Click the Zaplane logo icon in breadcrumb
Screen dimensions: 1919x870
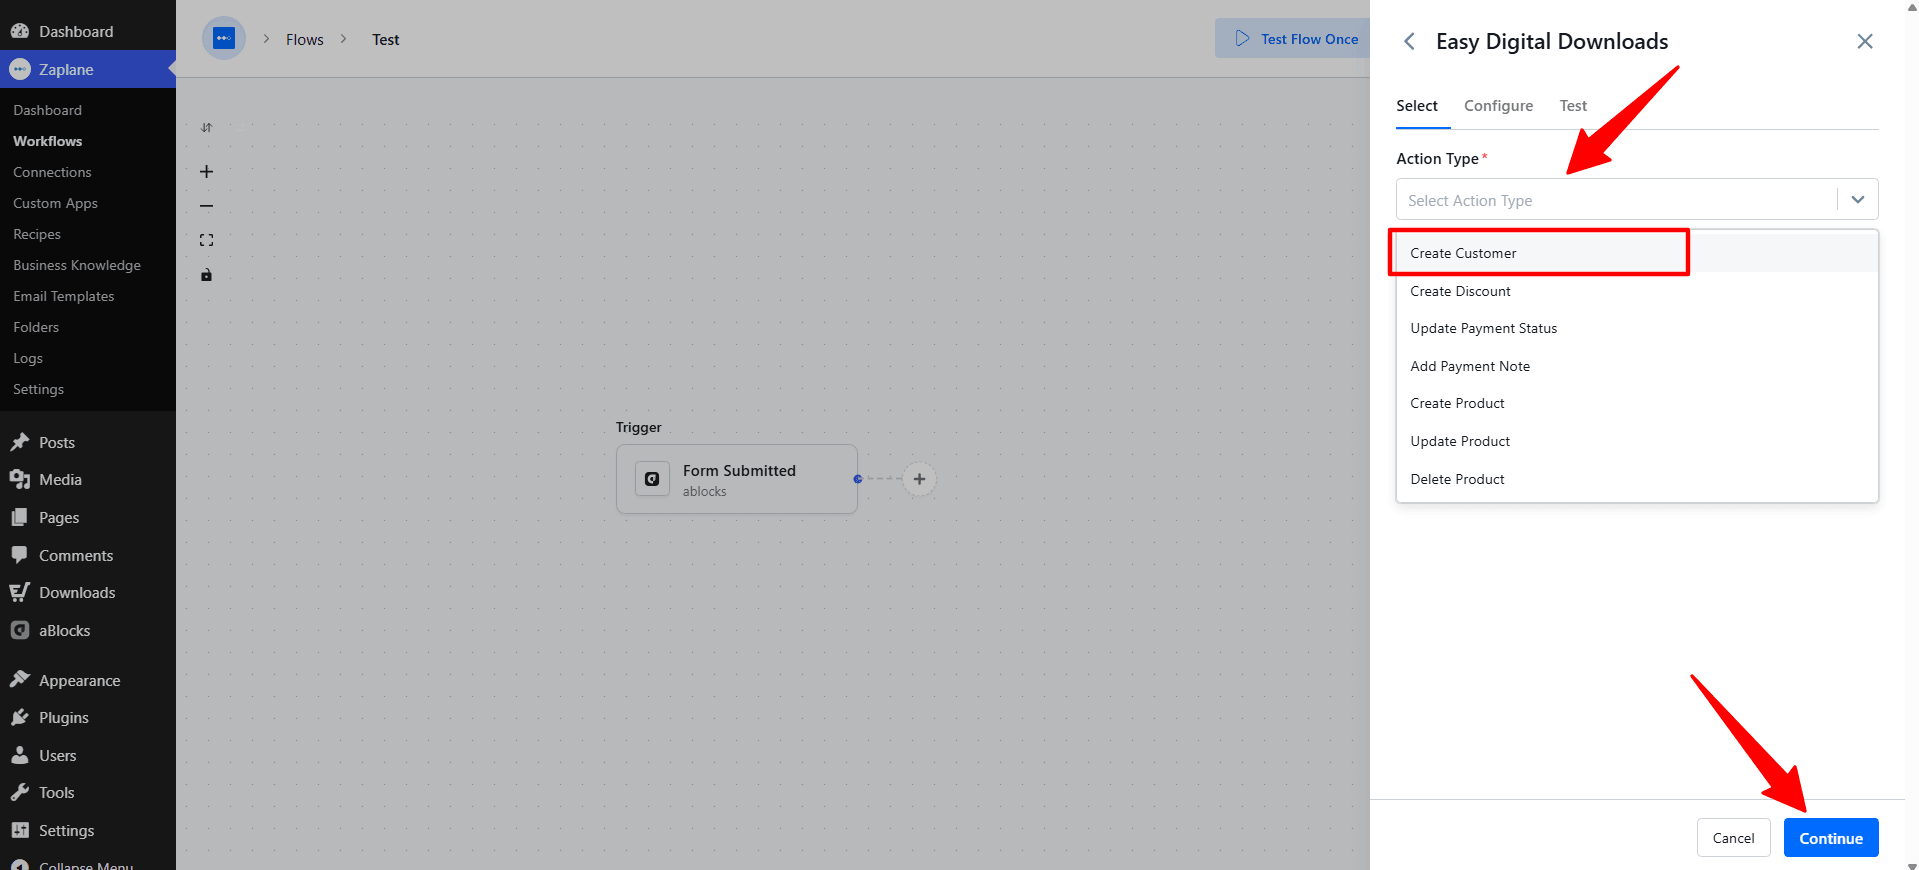[x=224, y=39]
